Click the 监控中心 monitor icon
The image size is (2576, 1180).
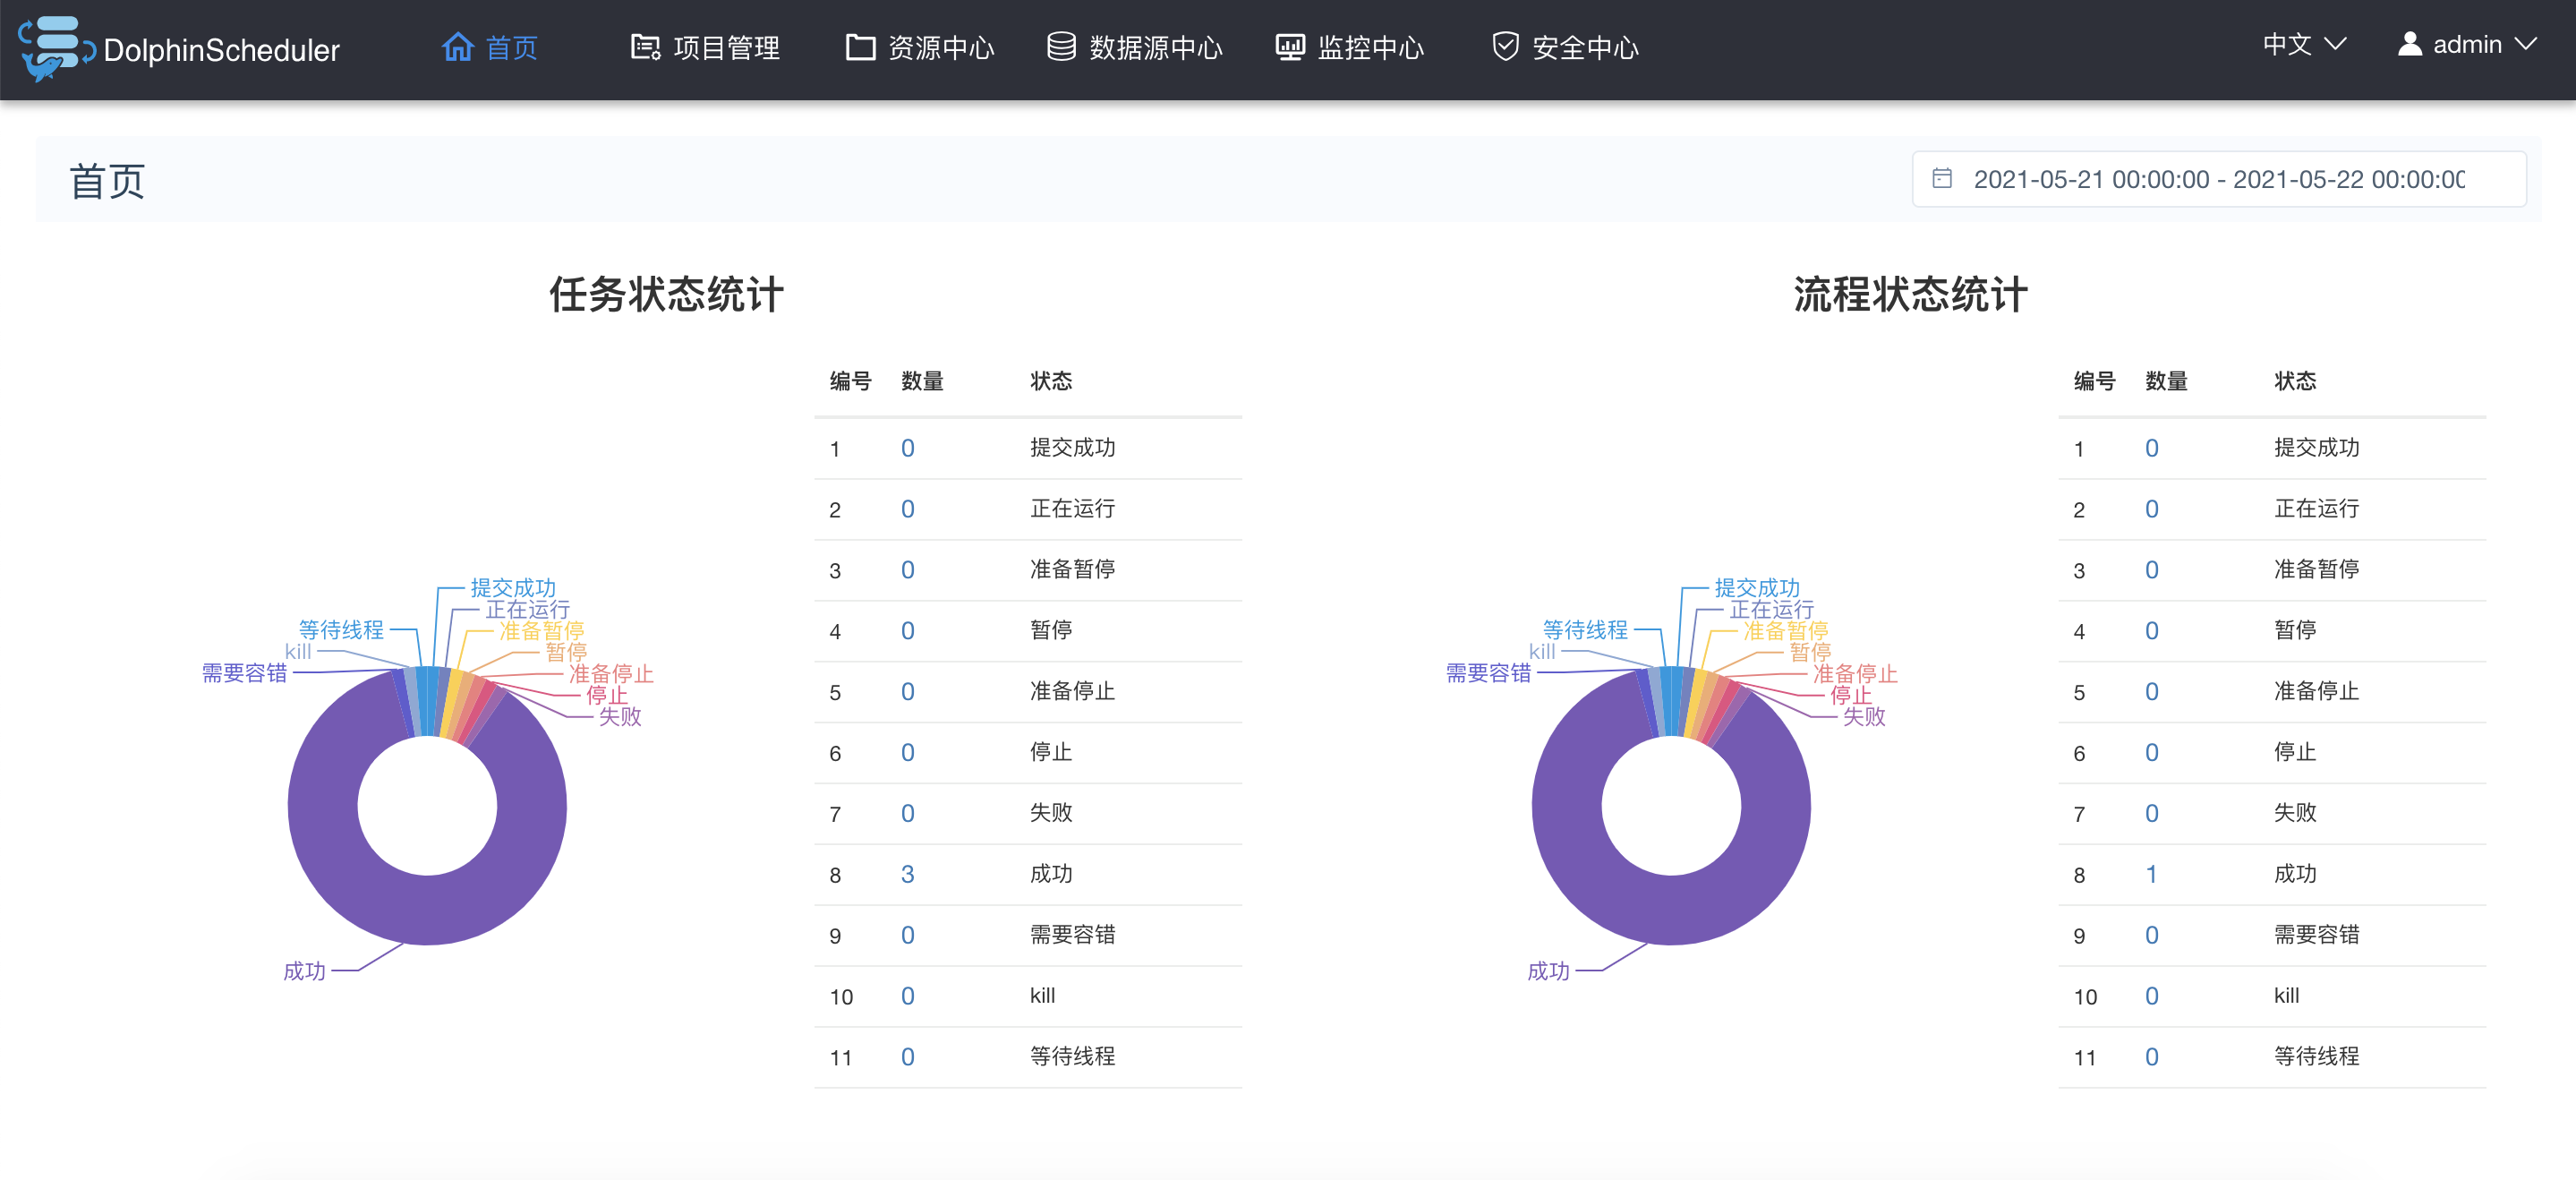tap(1289, 47)
